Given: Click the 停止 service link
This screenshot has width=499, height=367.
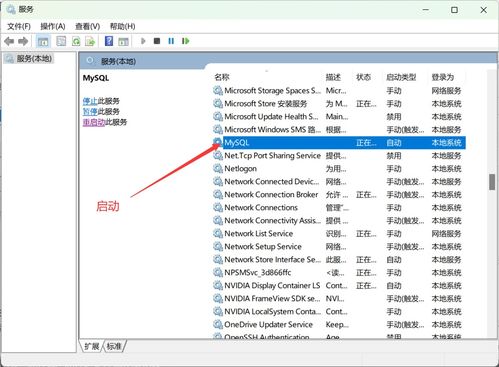Looking at the screenshot, I should click(90, 101).
